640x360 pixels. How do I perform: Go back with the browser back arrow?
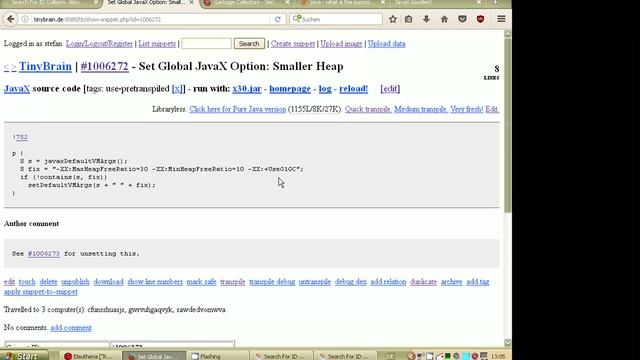(x=11, y=19)
